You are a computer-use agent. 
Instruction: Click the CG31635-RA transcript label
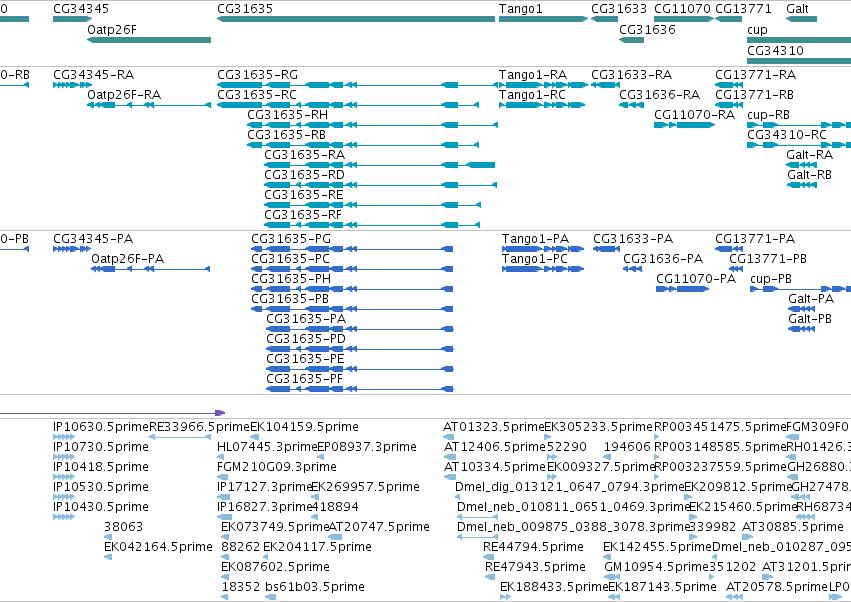point(304,155)
